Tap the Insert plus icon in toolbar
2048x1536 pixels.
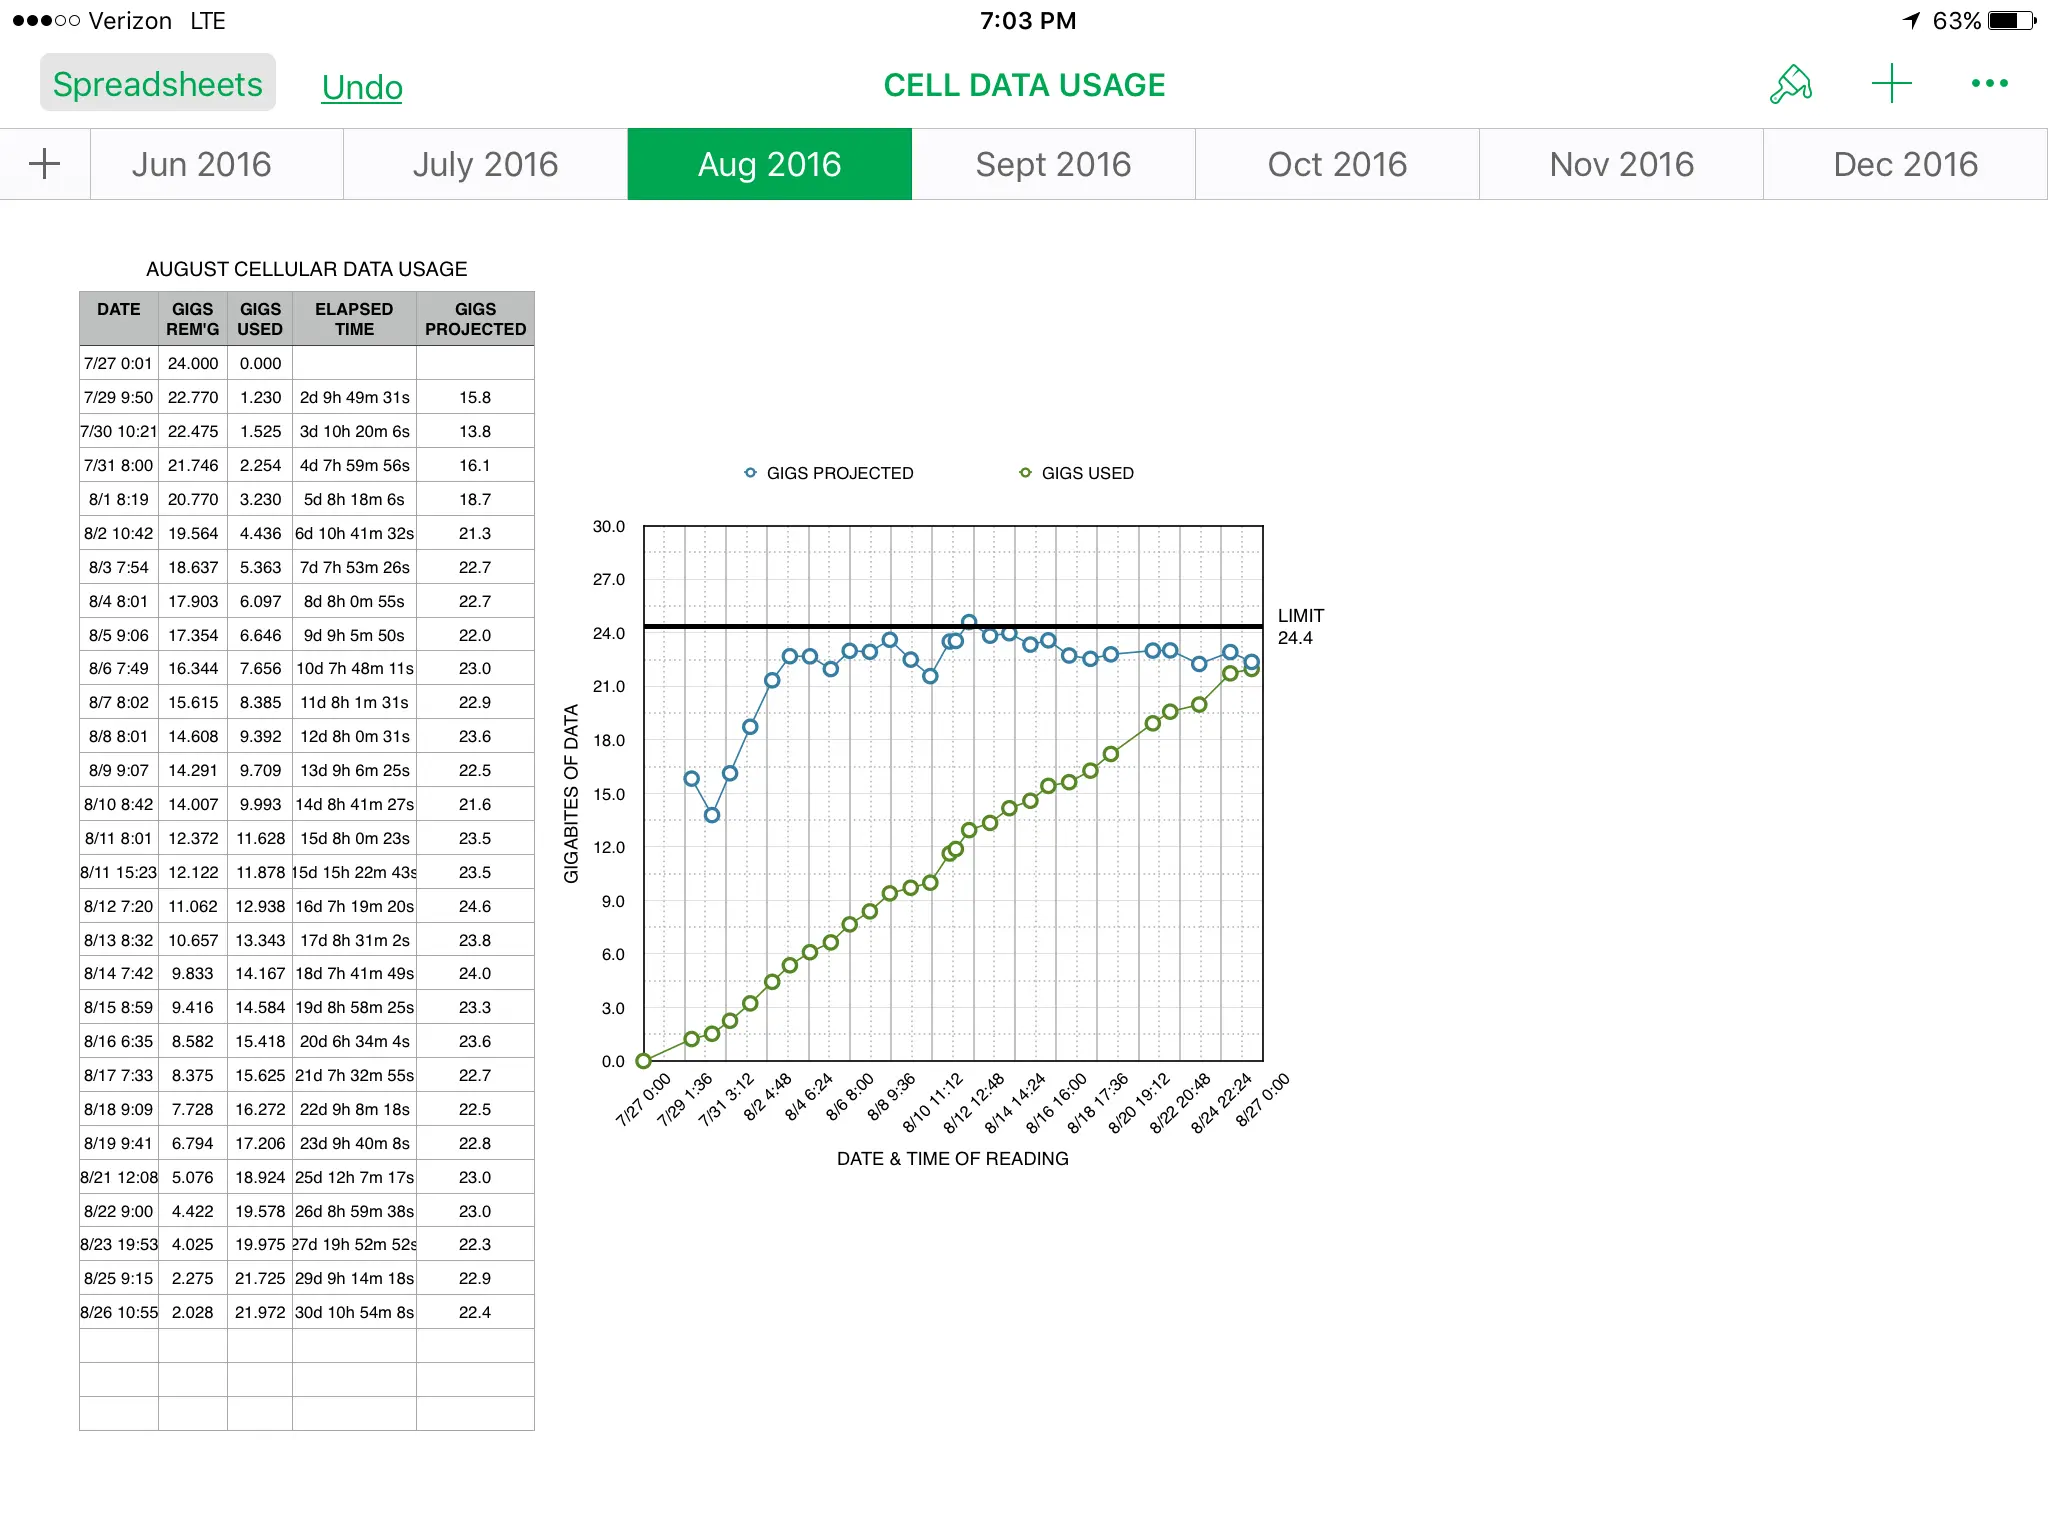pyautogui.click(x=1891, y=84)
